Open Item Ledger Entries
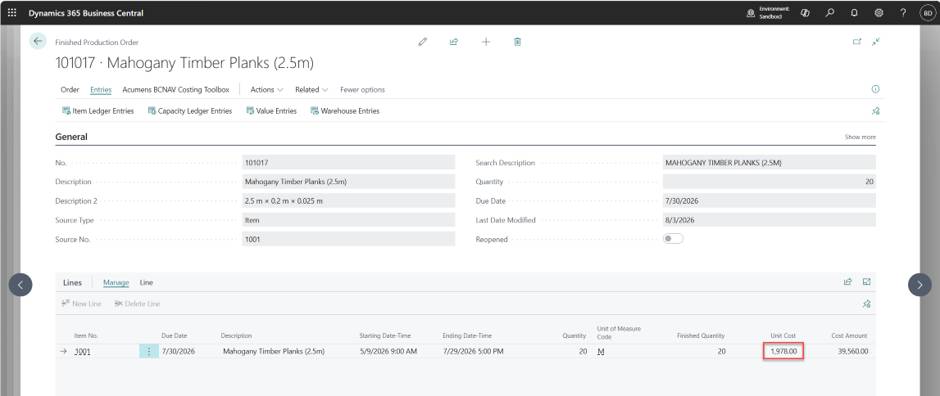This screenshot has height=396, width=940. pyautogui.click(x=98, y=111)
